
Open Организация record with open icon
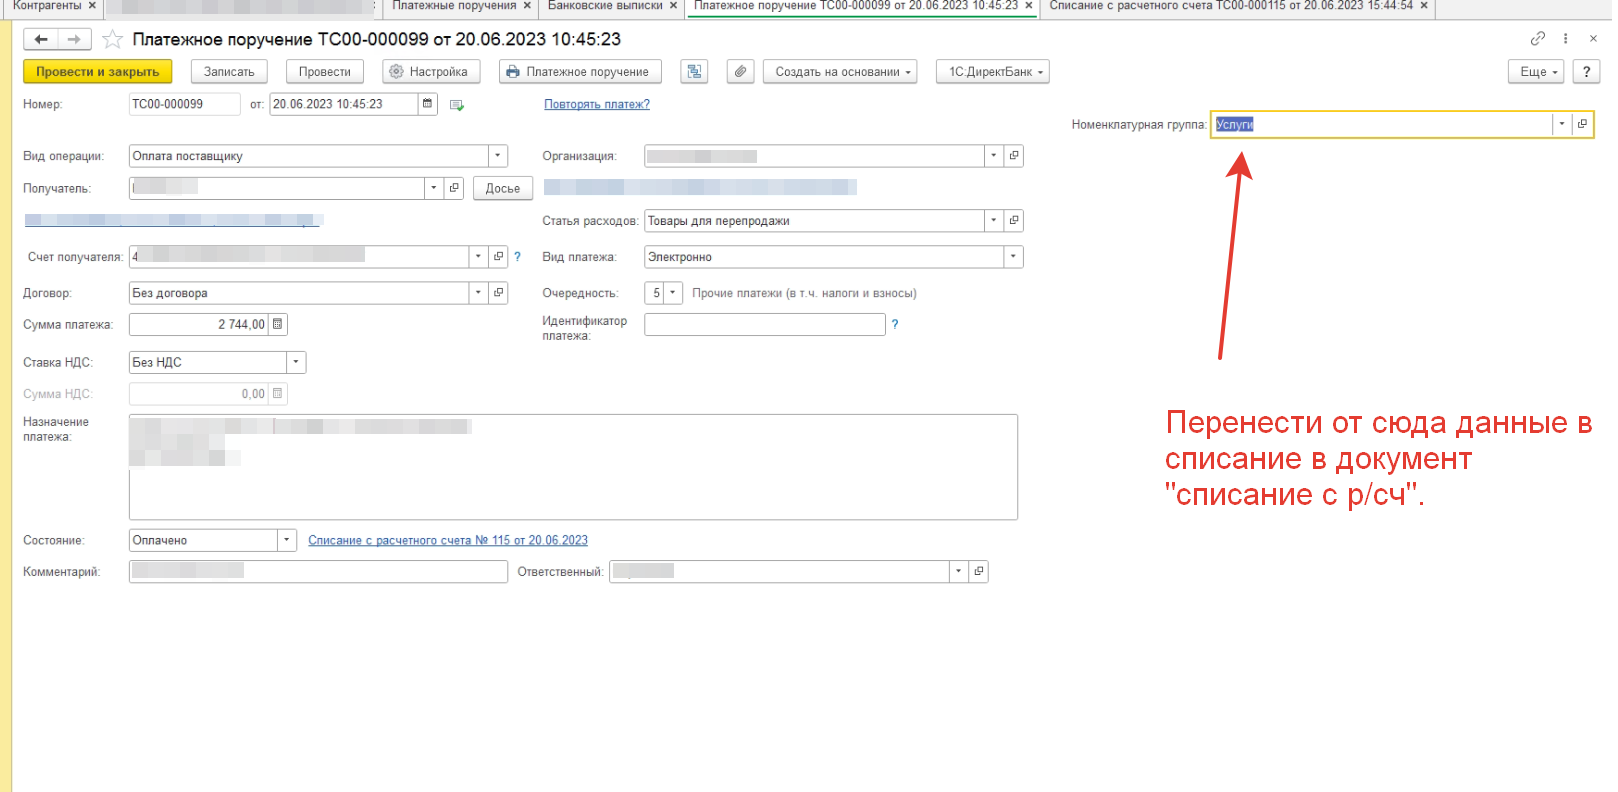1014,156
